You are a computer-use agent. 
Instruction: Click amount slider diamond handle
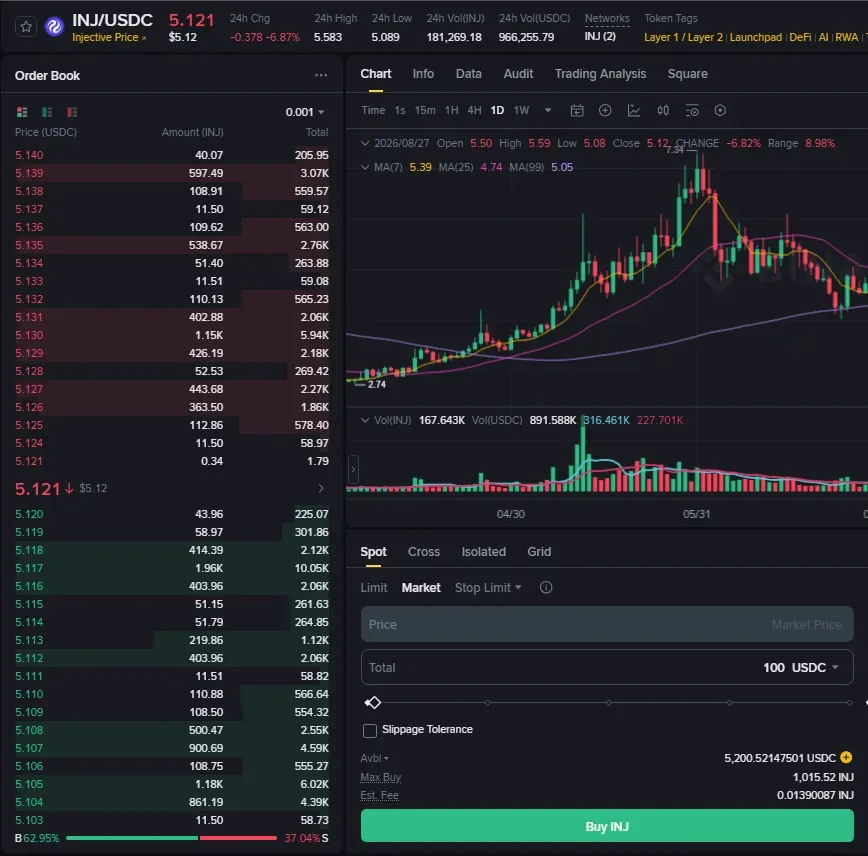click(373, 703)
